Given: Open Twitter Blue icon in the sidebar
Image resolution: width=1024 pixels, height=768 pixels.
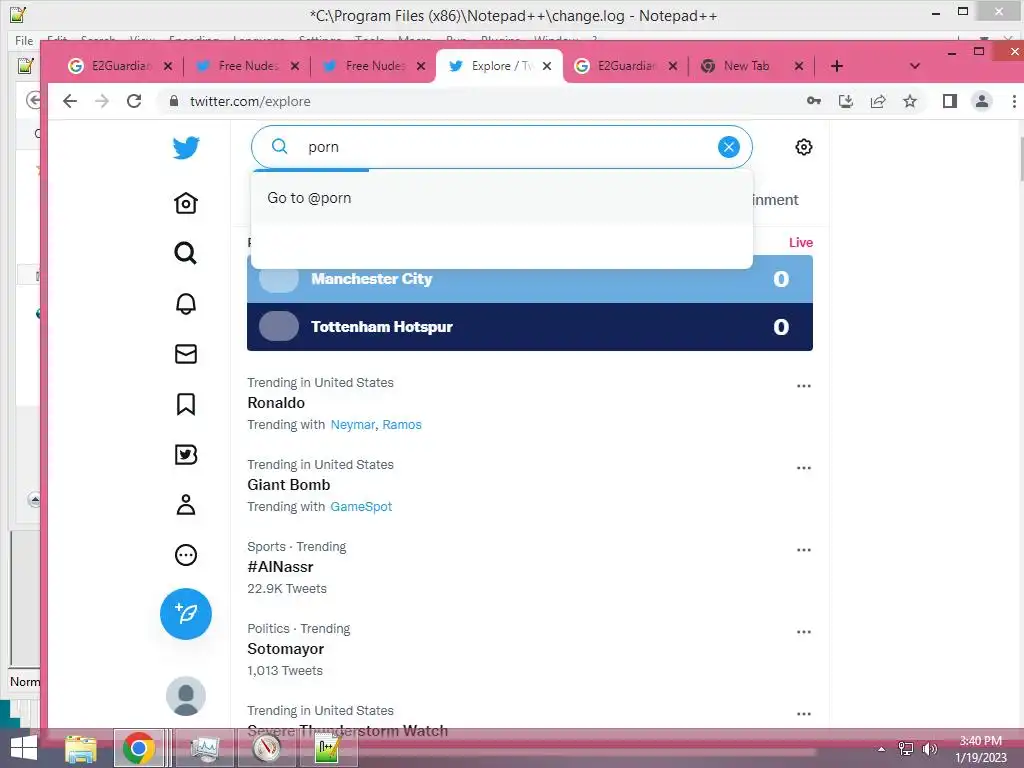Looking at the screenshot, I should click(186, 455).
